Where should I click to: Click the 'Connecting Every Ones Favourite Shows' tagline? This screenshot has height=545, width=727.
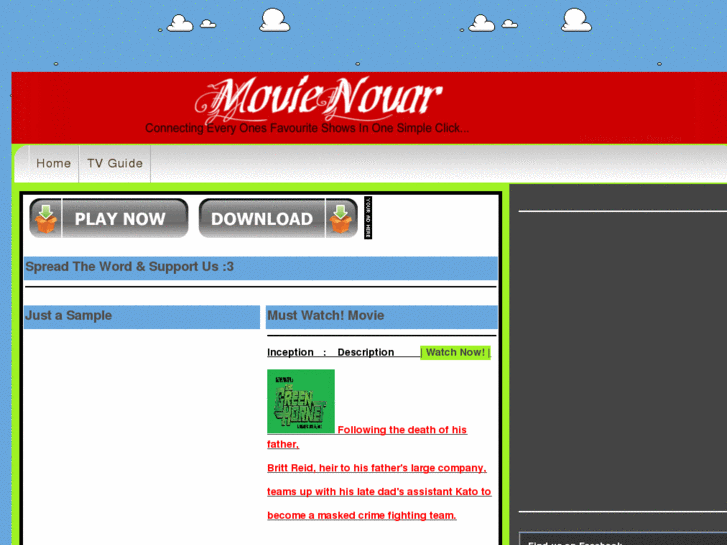(307, 128)
